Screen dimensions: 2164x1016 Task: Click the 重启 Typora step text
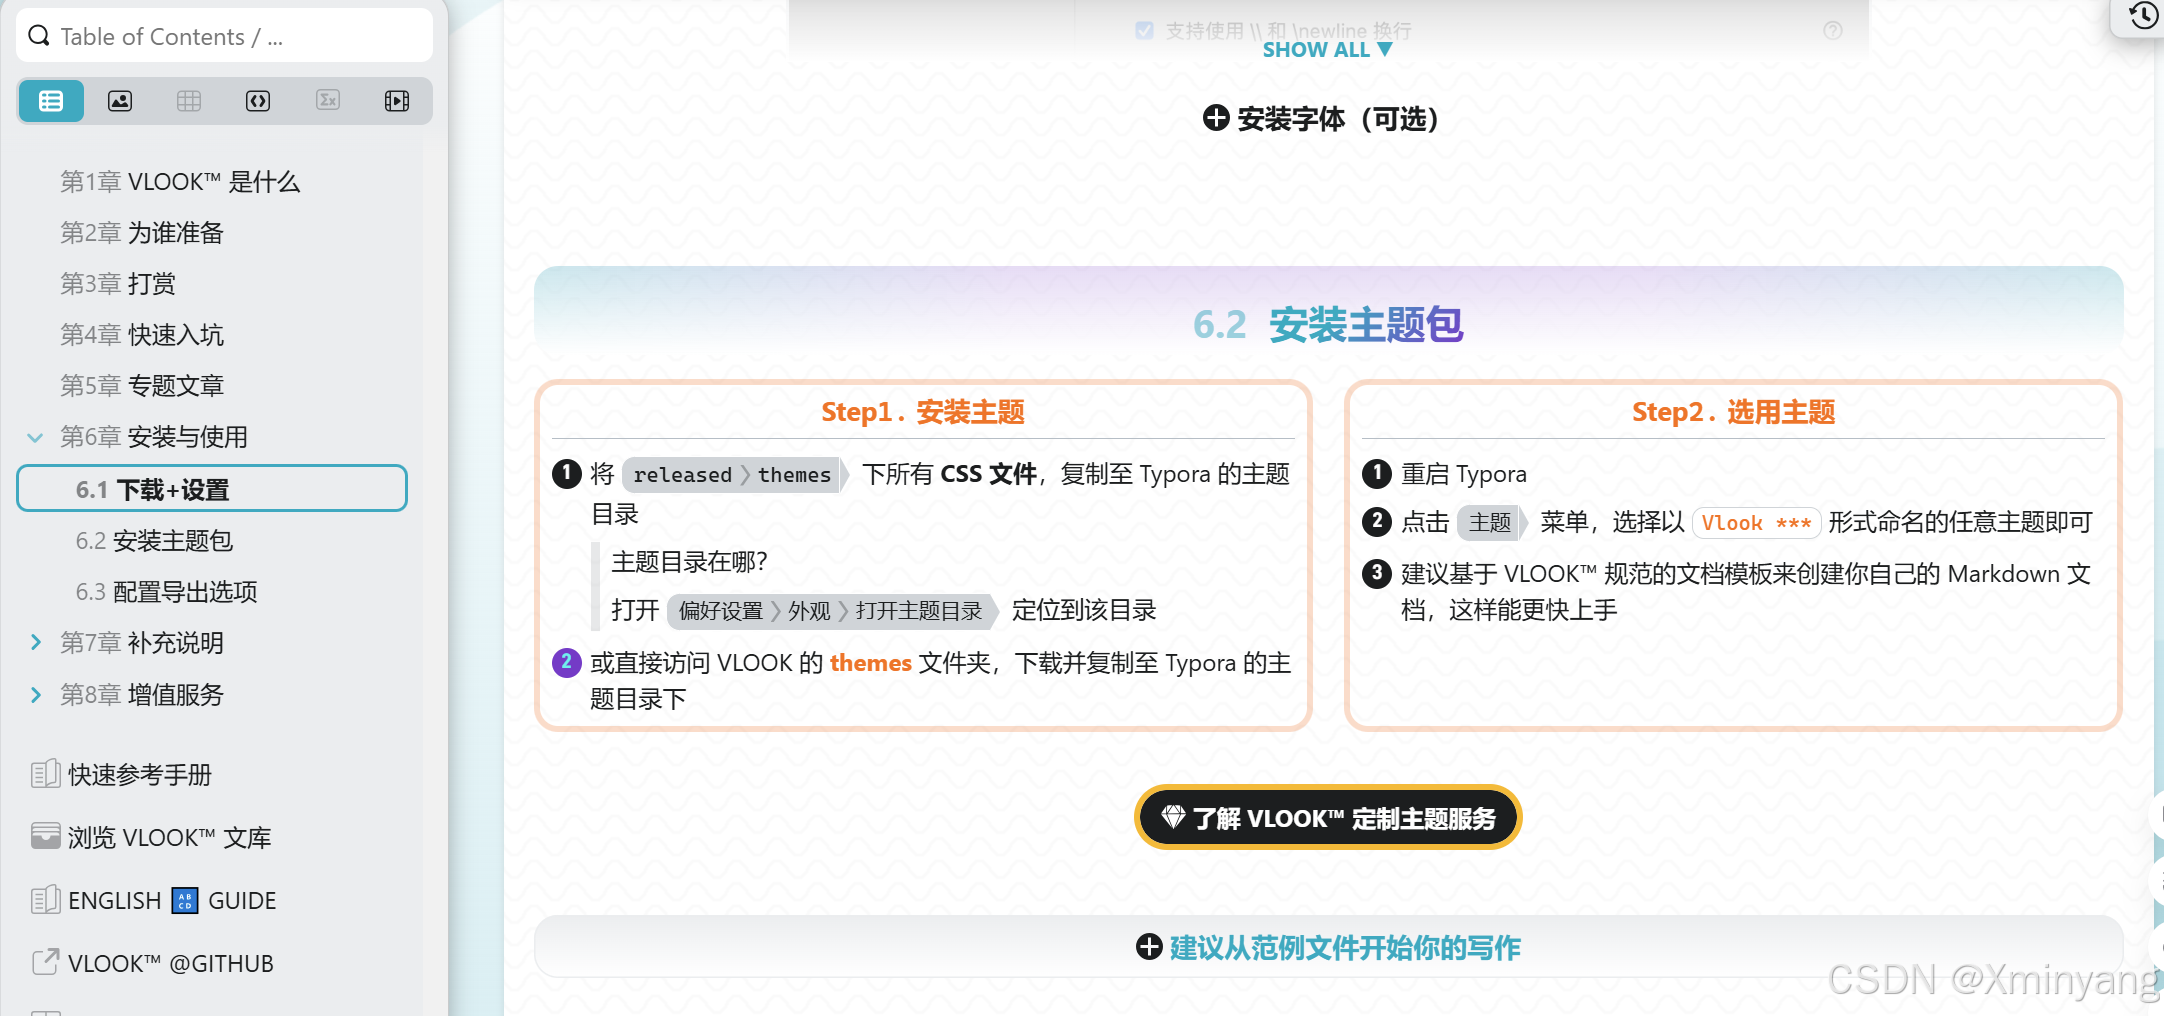[x=1464, y=474]
